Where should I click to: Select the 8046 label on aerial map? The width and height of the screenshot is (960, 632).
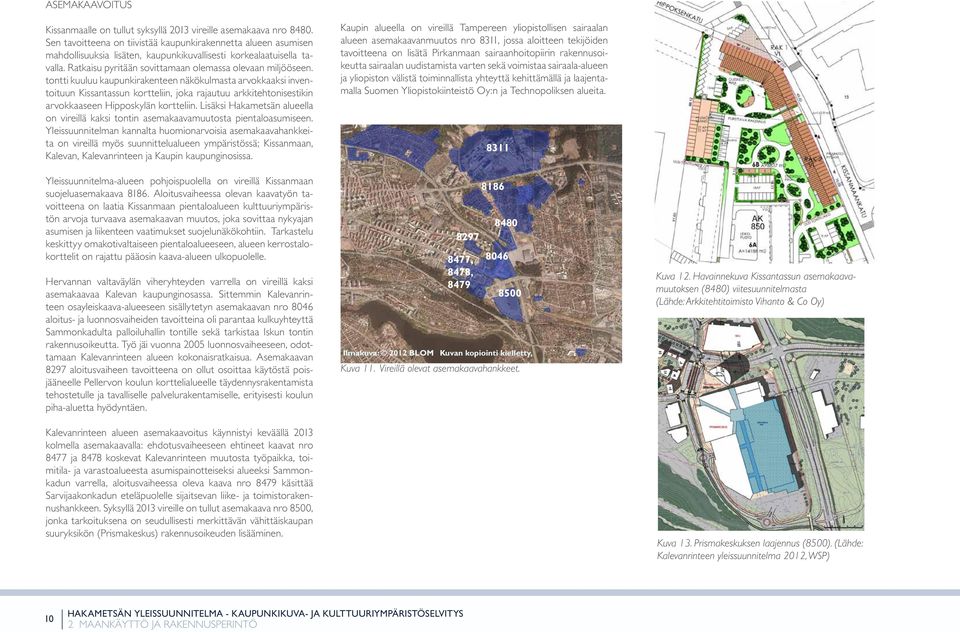497,256
